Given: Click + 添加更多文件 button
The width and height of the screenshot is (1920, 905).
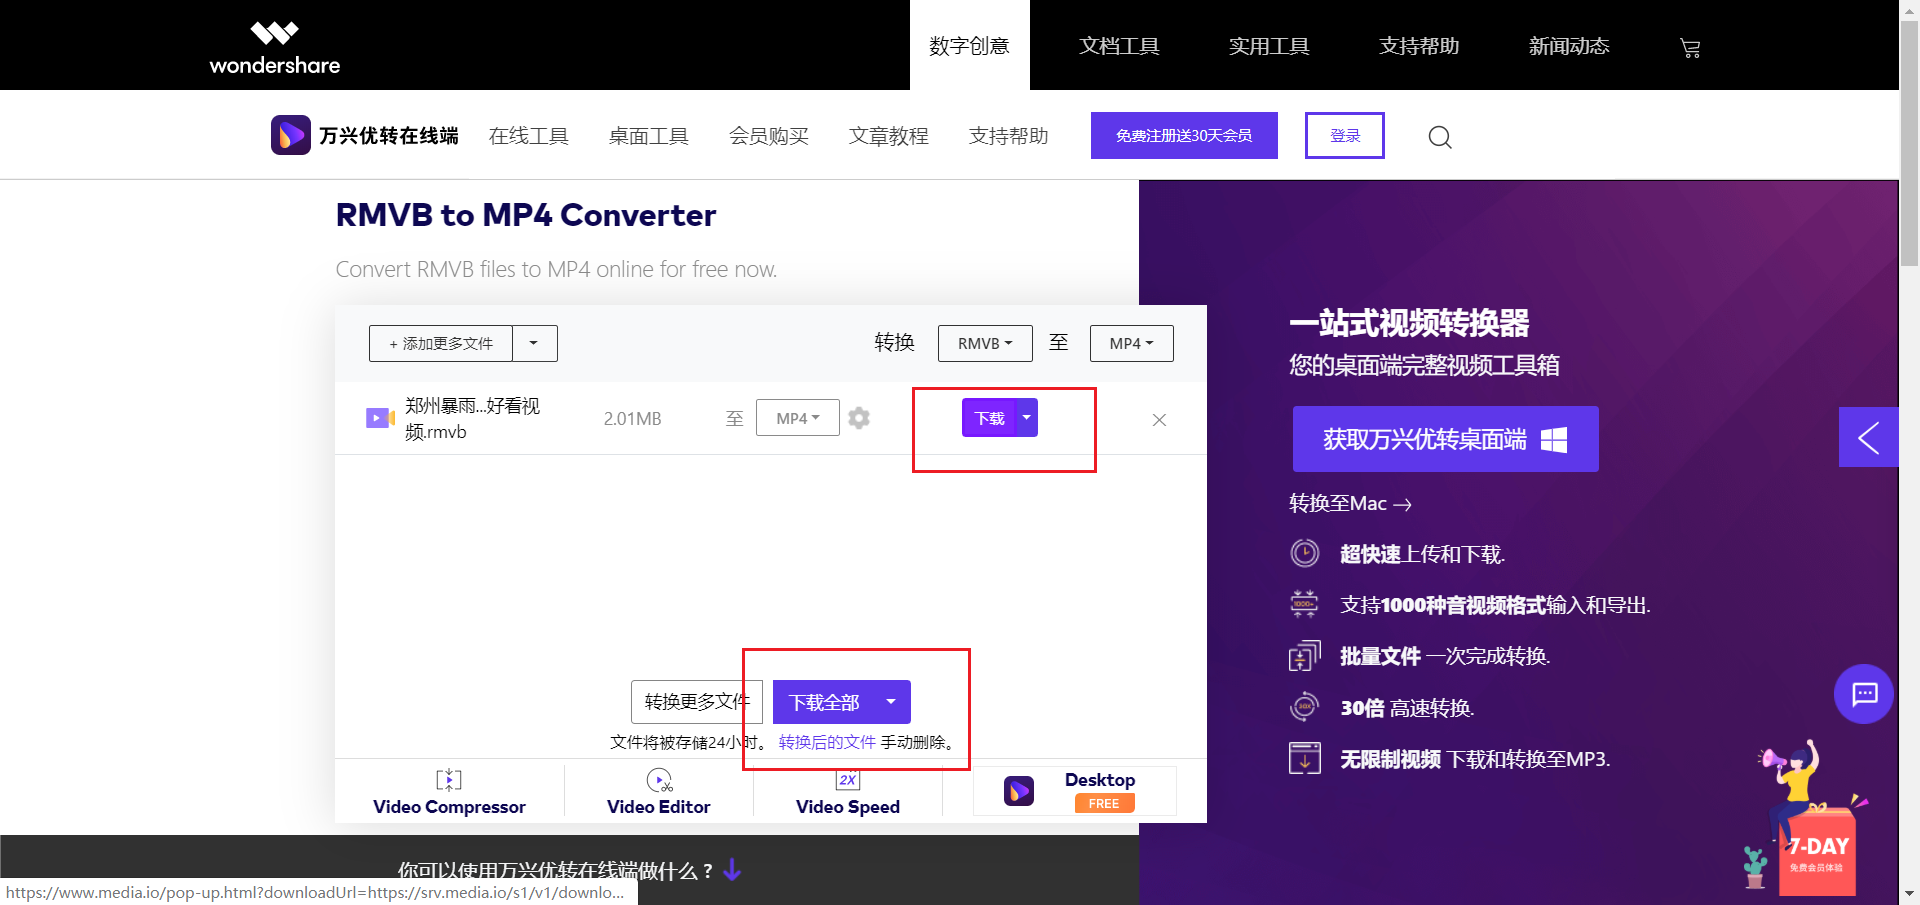Looking at the screenshot, I should tap(441, 343).
